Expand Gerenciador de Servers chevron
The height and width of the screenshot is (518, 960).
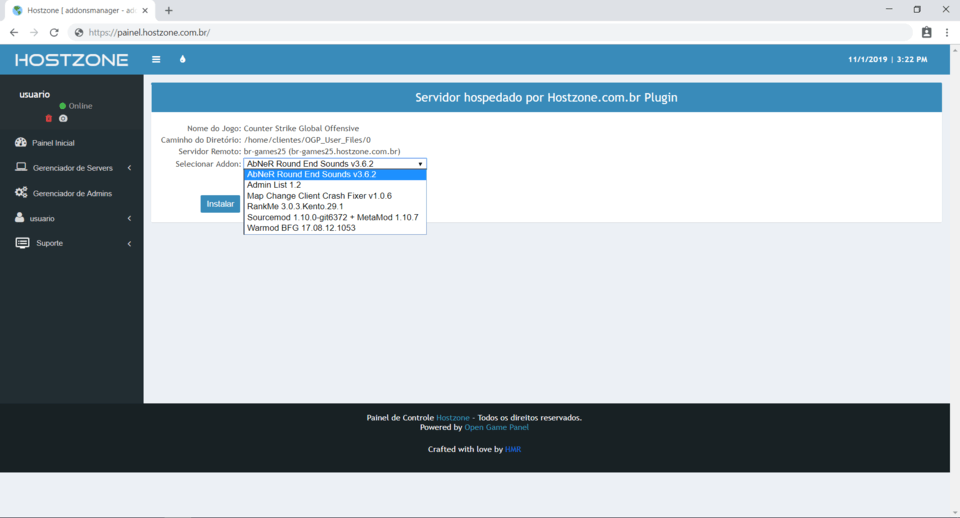click(129, 168)
